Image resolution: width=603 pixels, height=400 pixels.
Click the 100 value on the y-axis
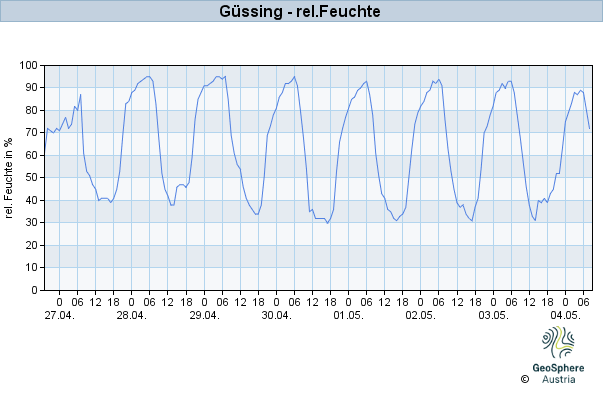(x=28, y=65)
